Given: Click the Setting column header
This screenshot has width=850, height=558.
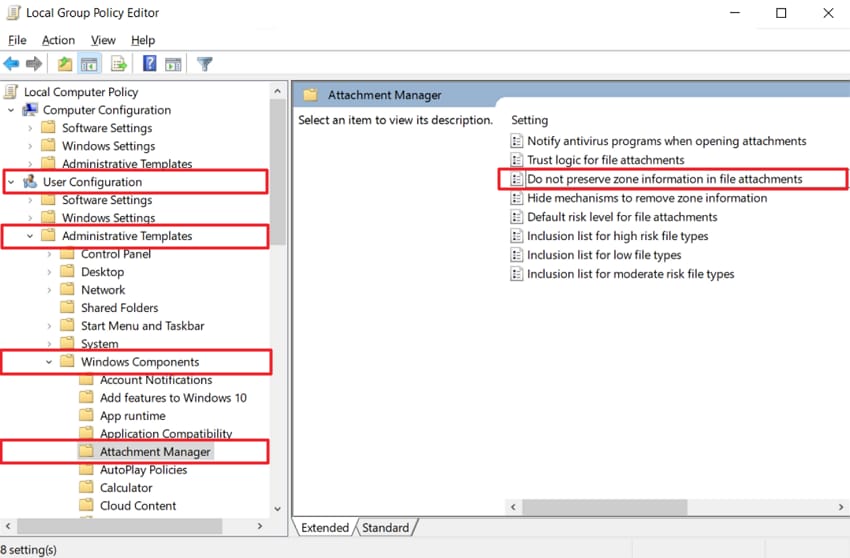Looking at the screenshot, I should click(530, 120).
